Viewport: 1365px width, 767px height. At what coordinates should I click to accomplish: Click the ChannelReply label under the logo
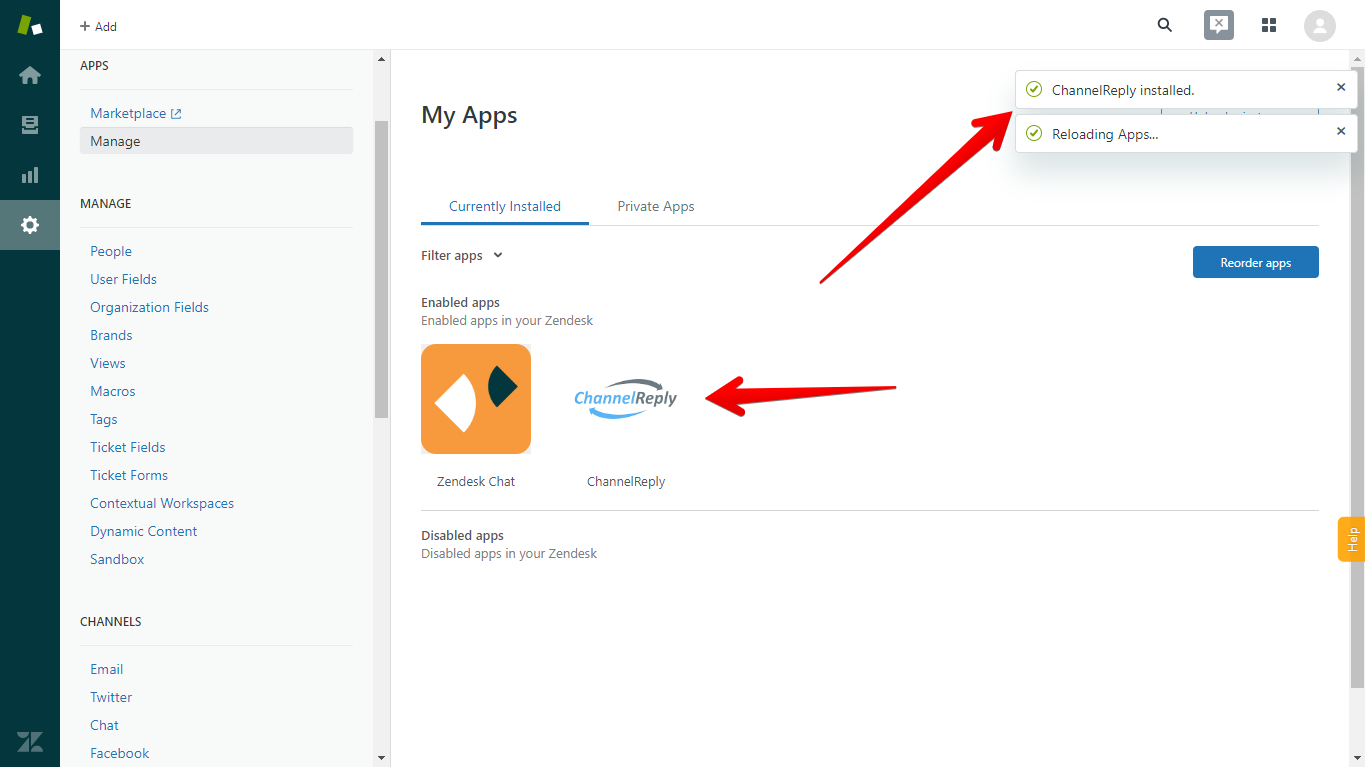click(x=626, y=481)
